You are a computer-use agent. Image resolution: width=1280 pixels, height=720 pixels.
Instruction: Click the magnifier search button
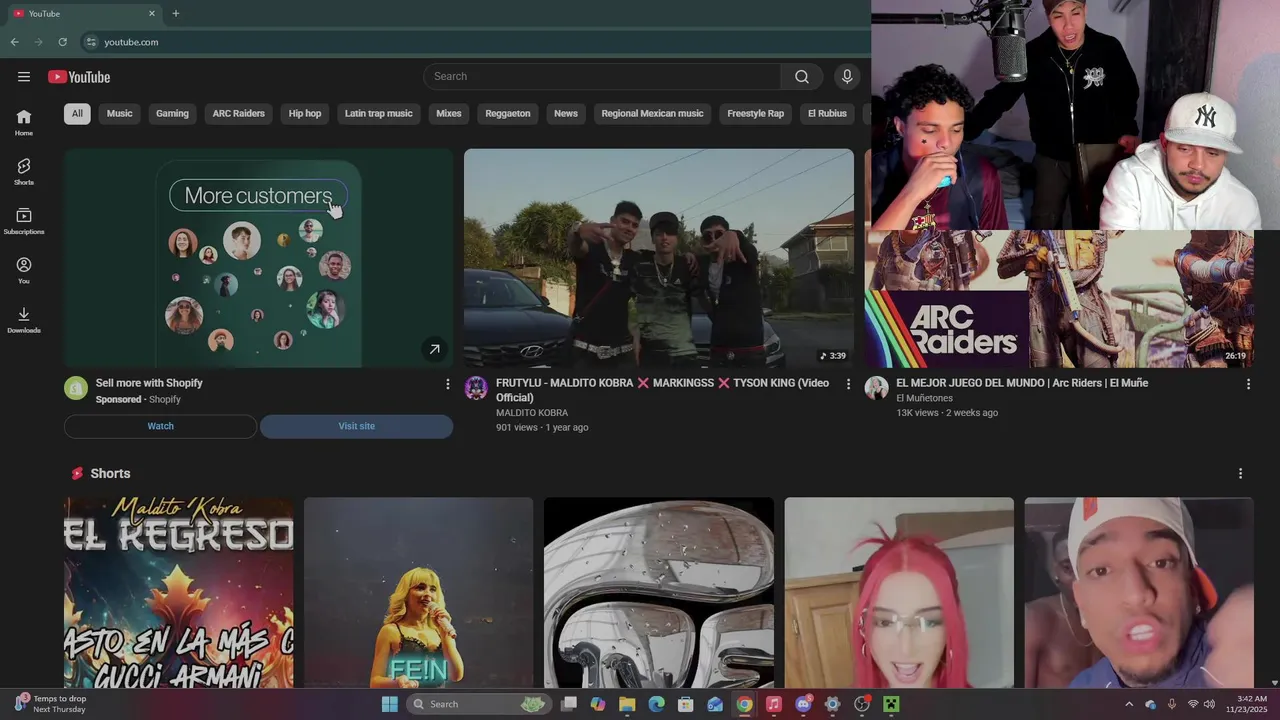802,76
